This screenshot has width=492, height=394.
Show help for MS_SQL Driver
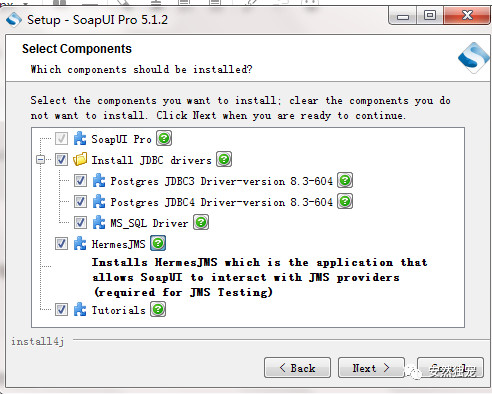pos(201,222)
